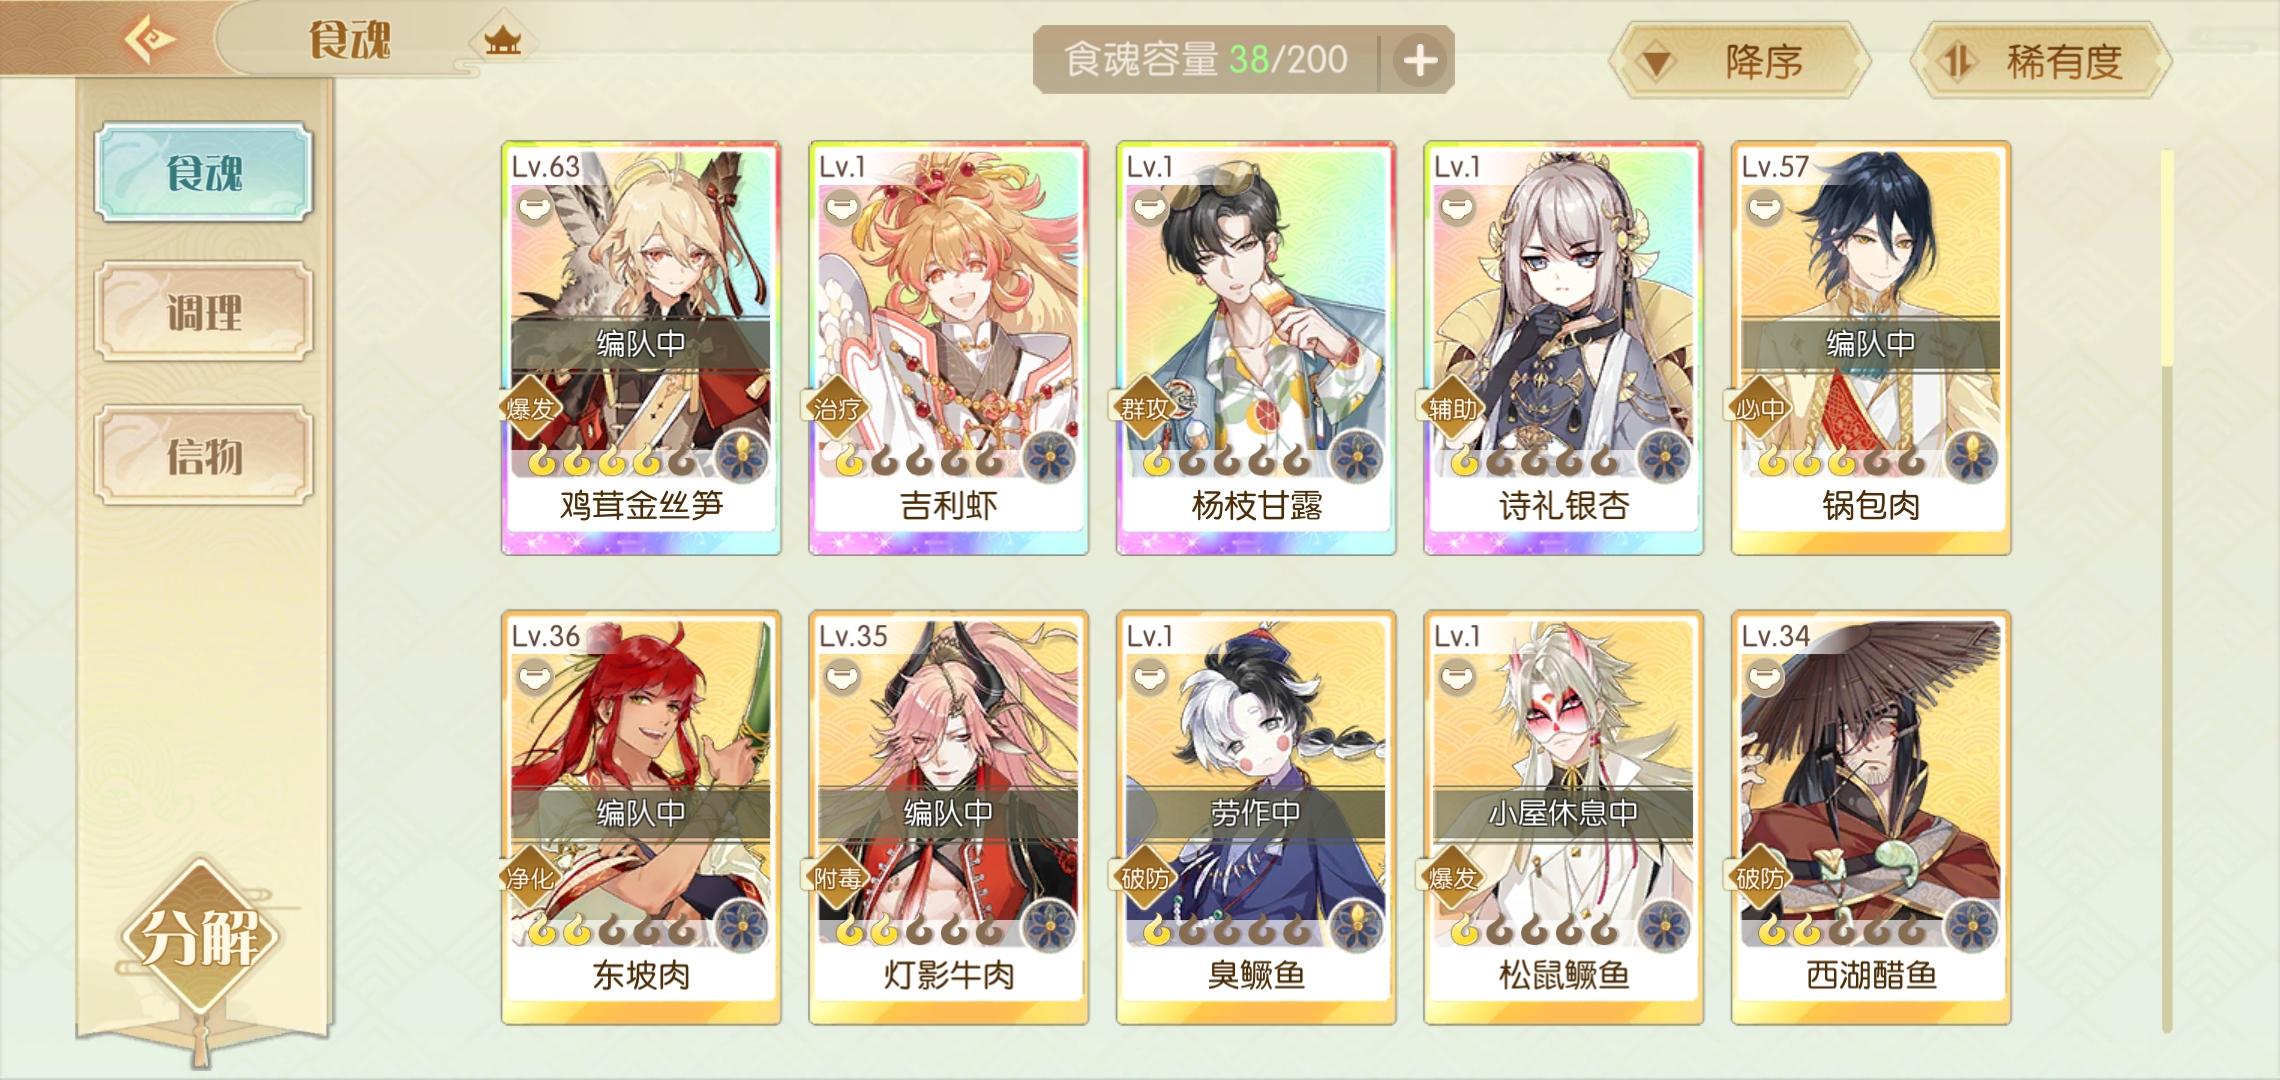Screen dimensions: 2280x1080
Task: Tap the back arrow icon
Action: click(x=150, y=40)
